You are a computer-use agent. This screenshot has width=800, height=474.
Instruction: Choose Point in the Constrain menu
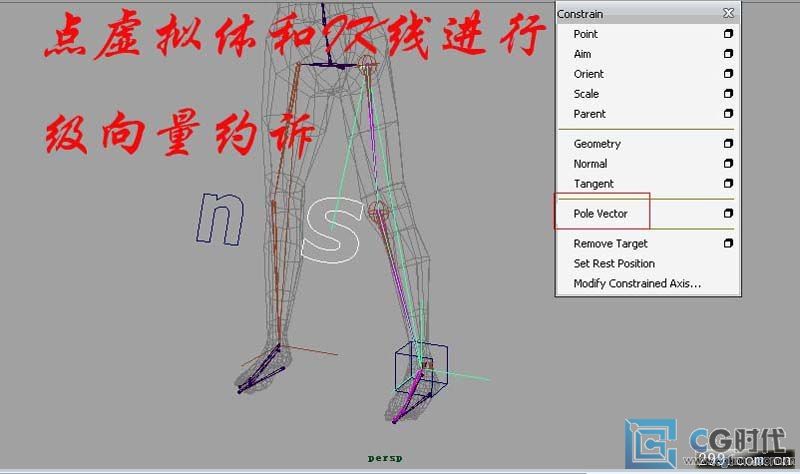(585, 34)
